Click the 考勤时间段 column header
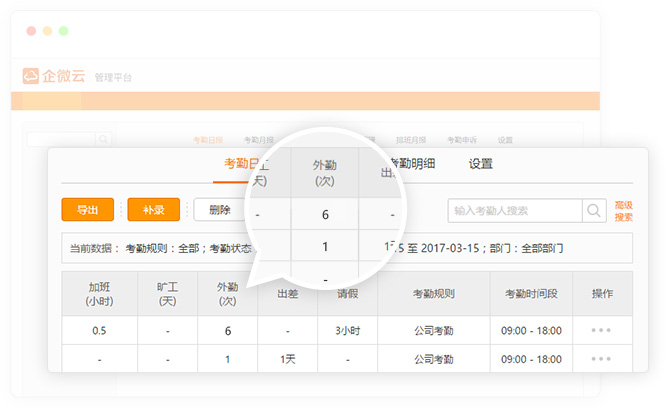This screenshot has height=409, width=665. click(531, 294)
